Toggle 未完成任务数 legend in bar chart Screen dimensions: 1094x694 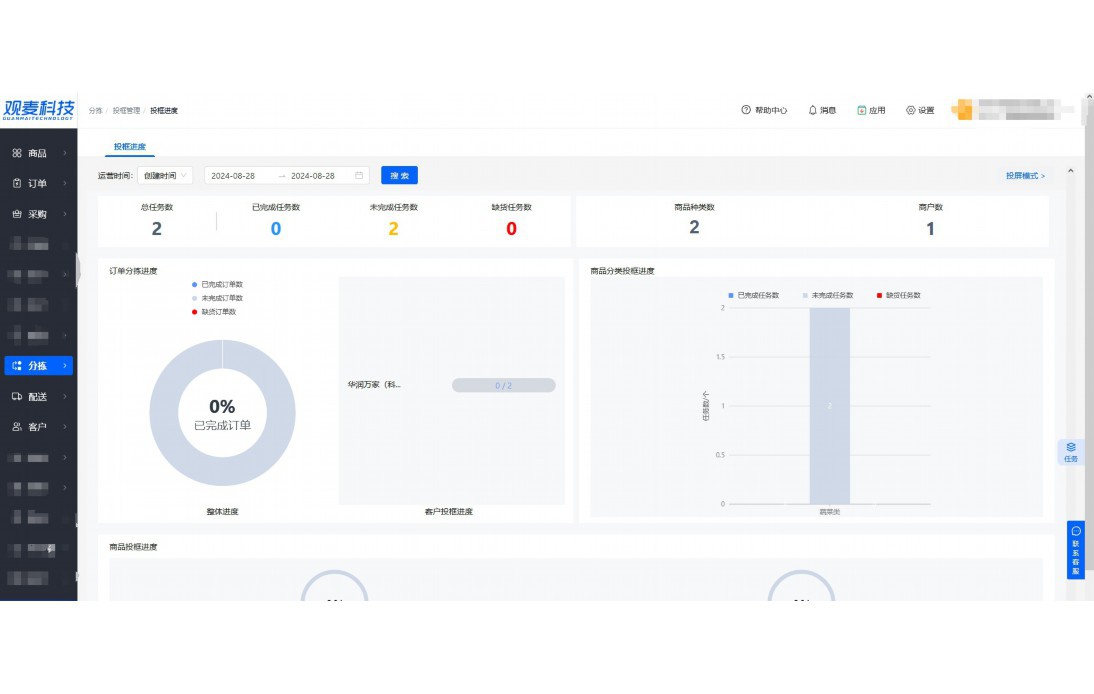[824, 295]
